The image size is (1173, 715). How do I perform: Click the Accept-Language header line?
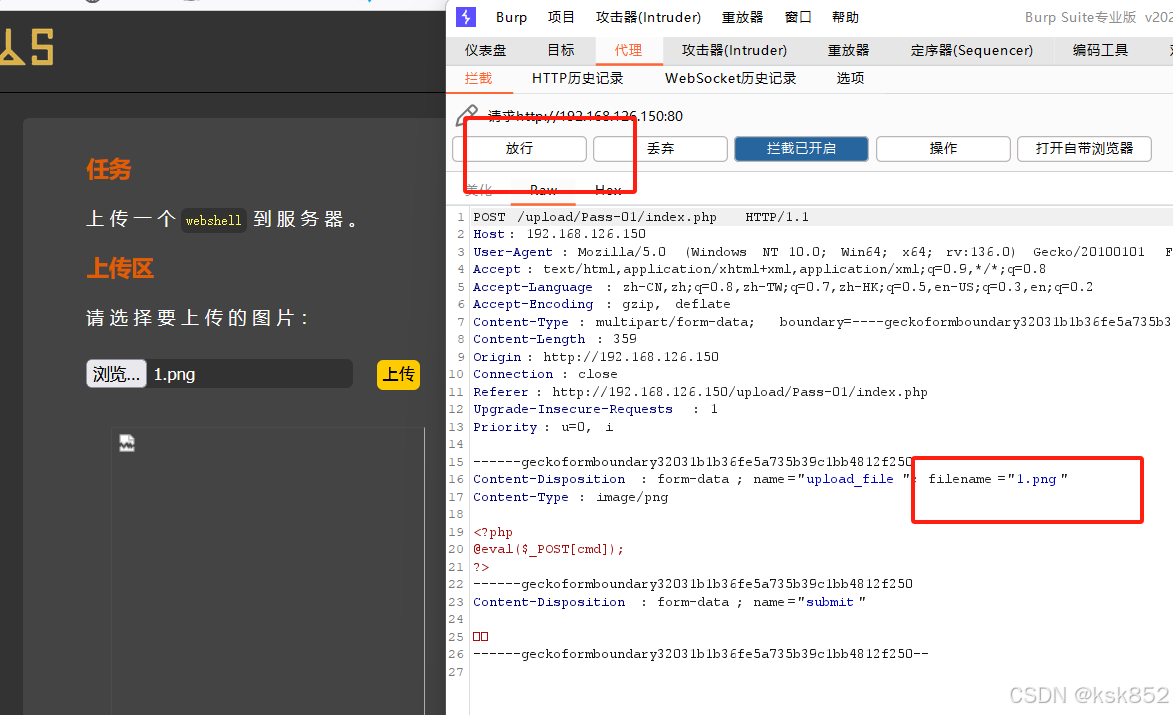[x=782, y=287]
